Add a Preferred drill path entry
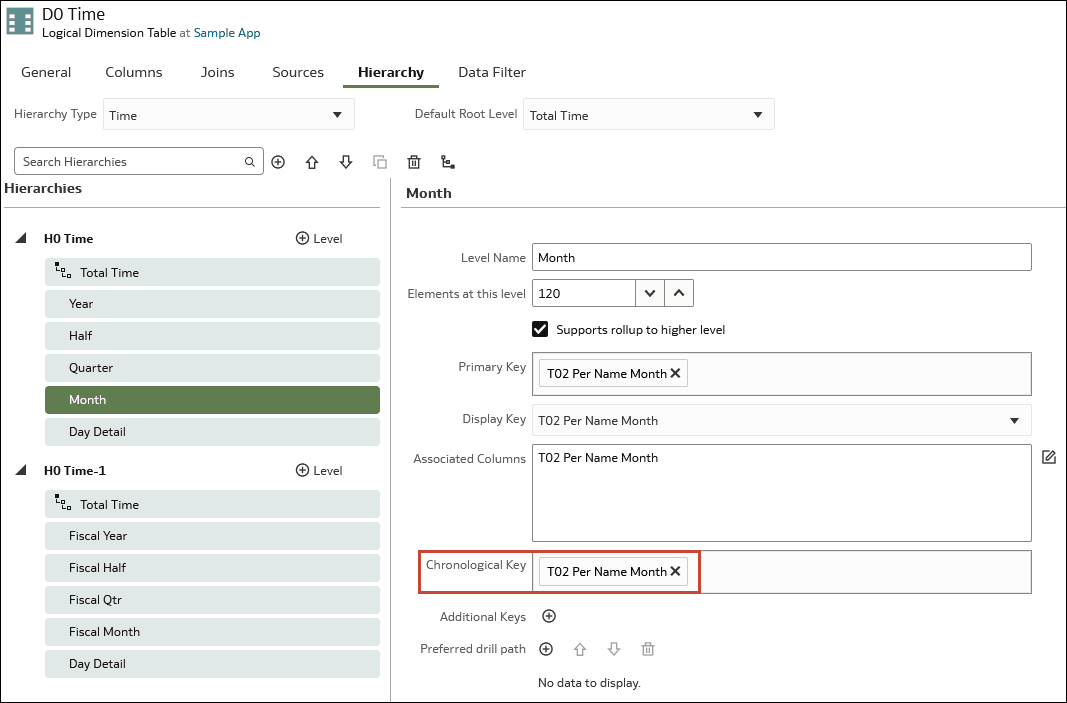 (x=546, y=649)
